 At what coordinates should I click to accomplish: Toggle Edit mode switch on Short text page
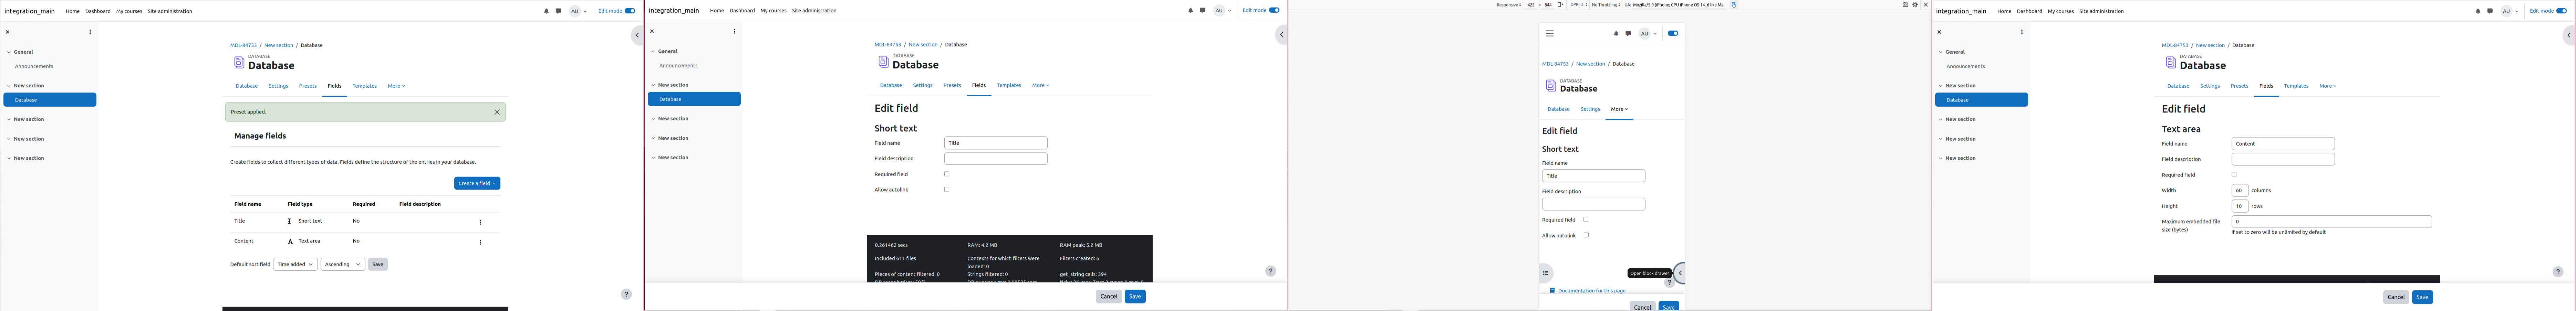pyautogui.click(x=1274, y=10)
